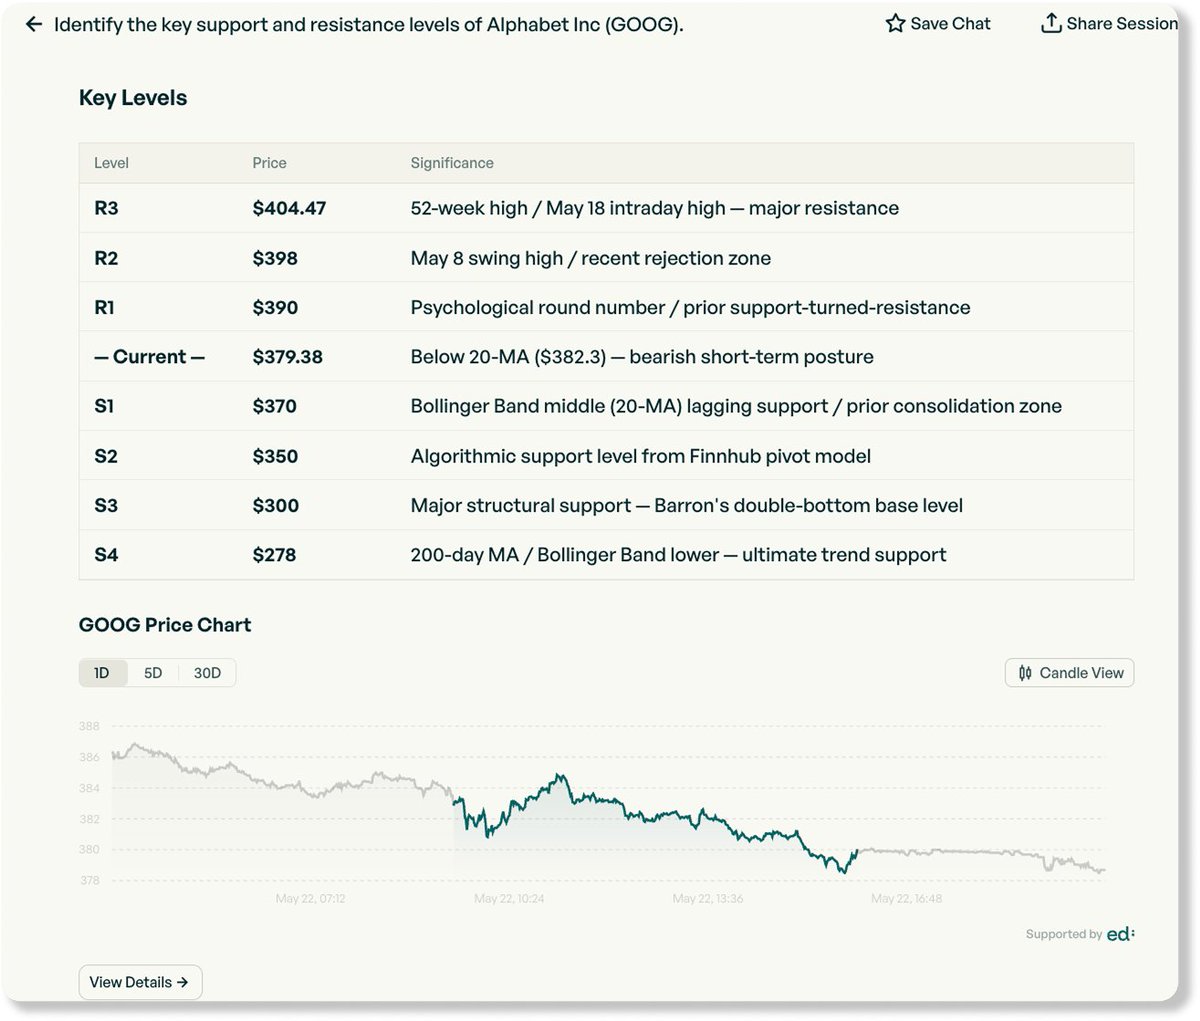Click the candlestick icon in Candle View
Viewport: 1200px width, 1021px height.
point(1025,673)
